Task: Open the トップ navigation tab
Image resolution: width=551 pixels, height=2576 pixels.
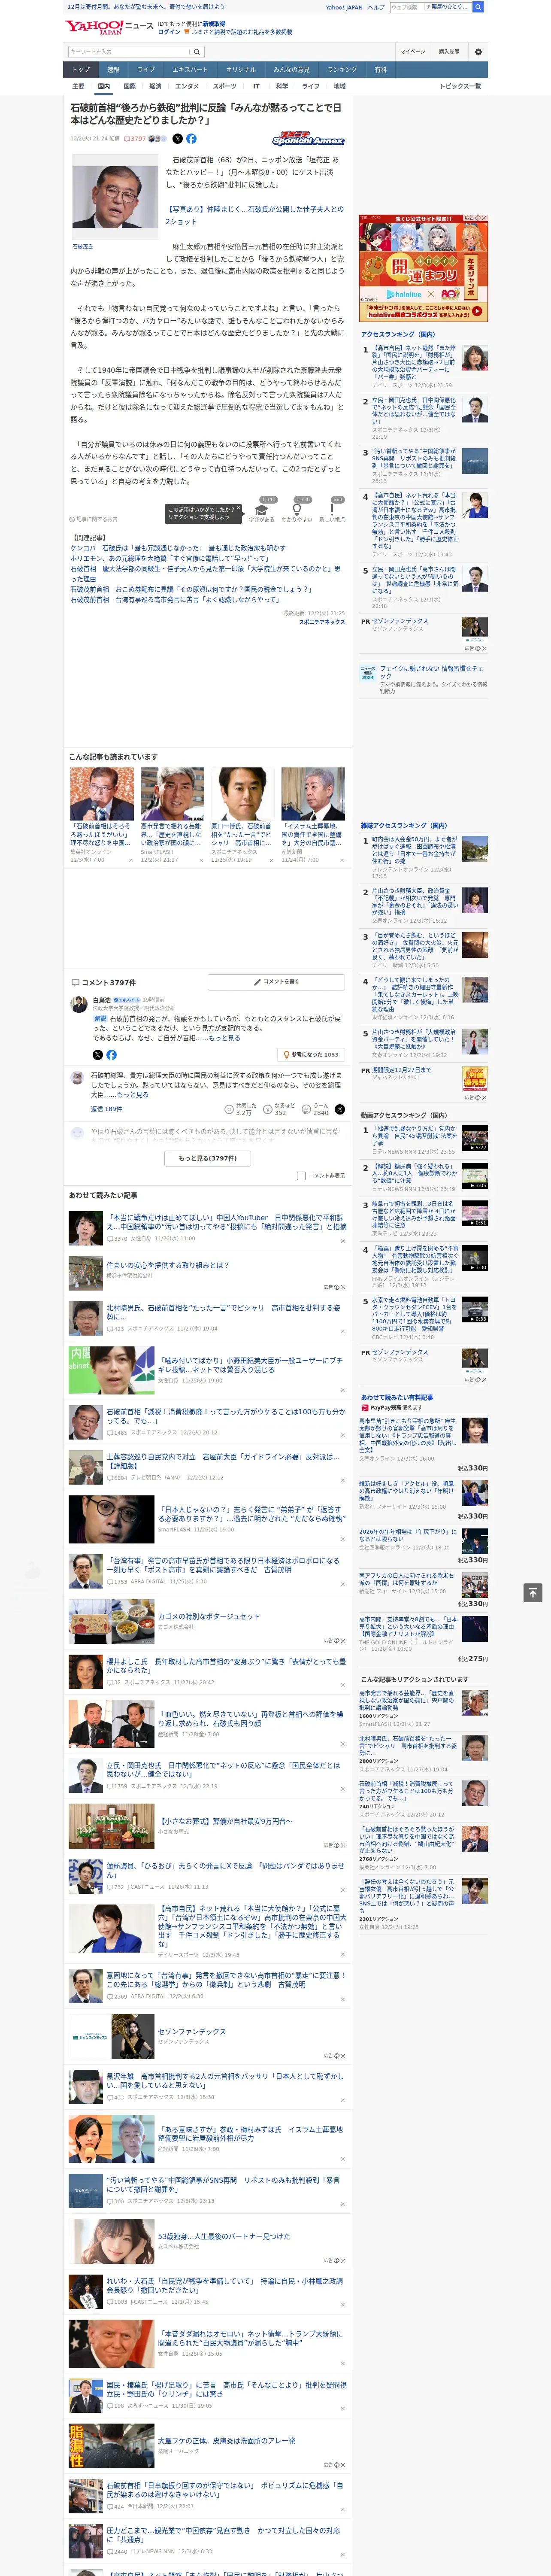Action: [x=81, y=70]
